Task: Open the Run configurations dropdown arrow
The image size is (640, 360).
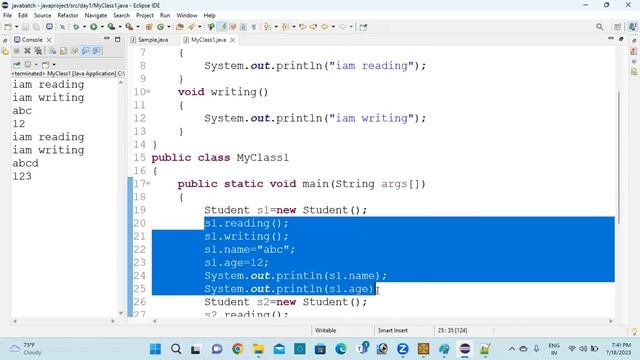Action: [102, 27]
